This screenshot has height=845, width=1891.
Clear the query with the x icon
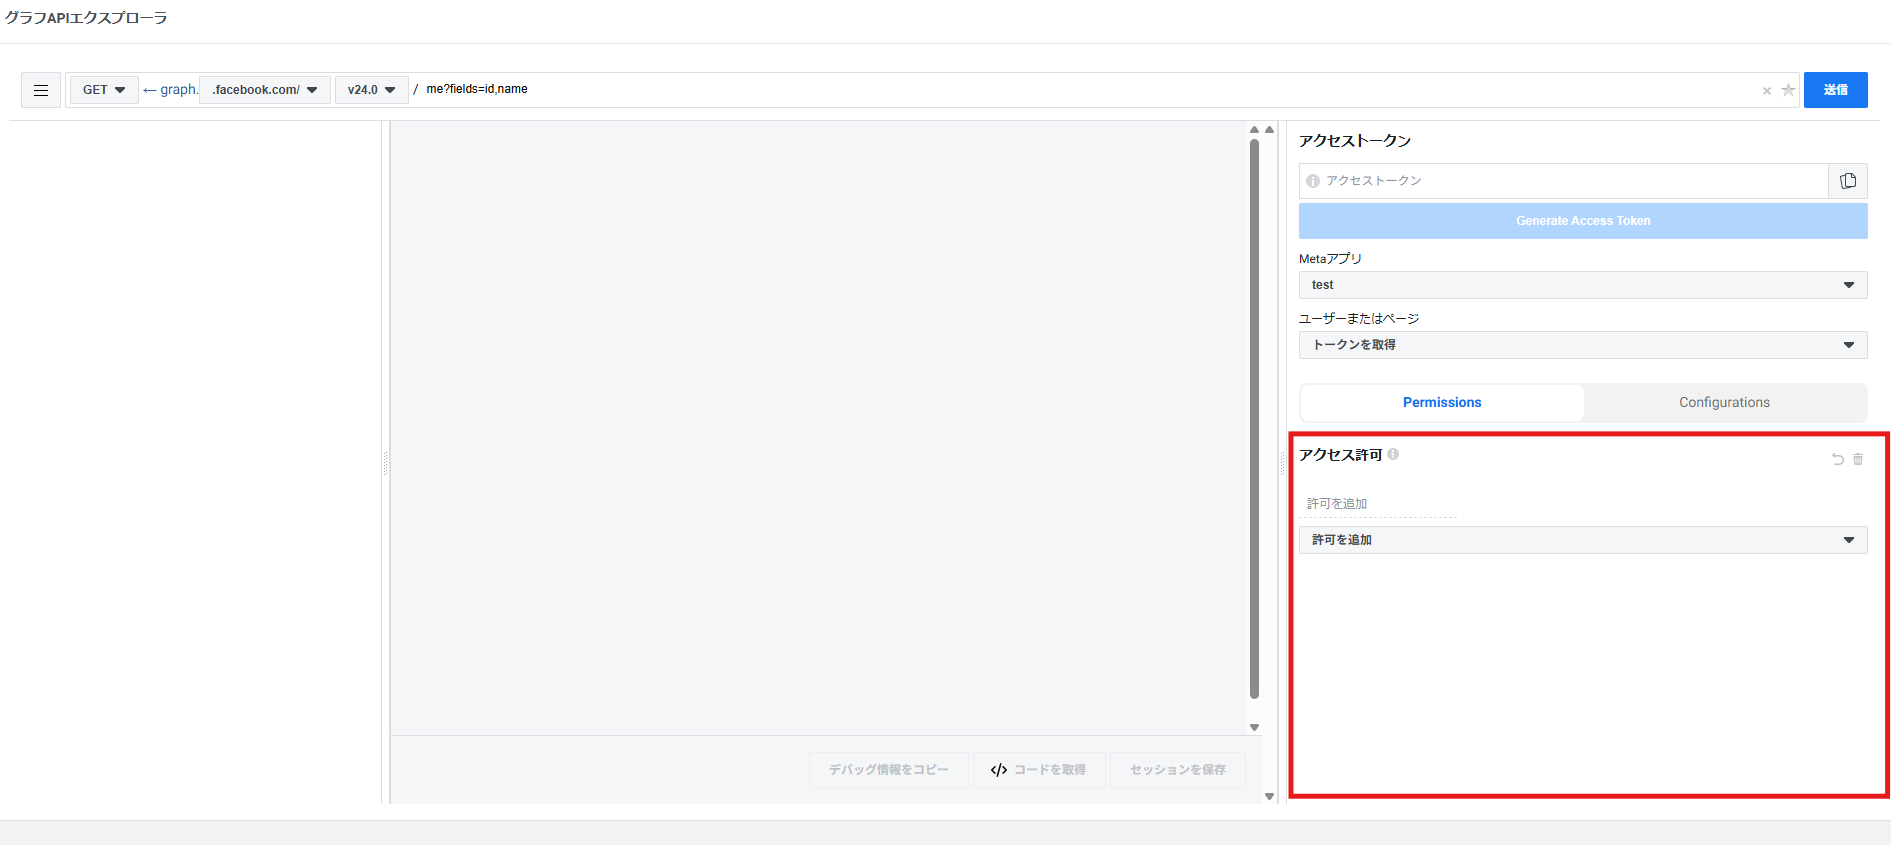tap(1767, 91)
